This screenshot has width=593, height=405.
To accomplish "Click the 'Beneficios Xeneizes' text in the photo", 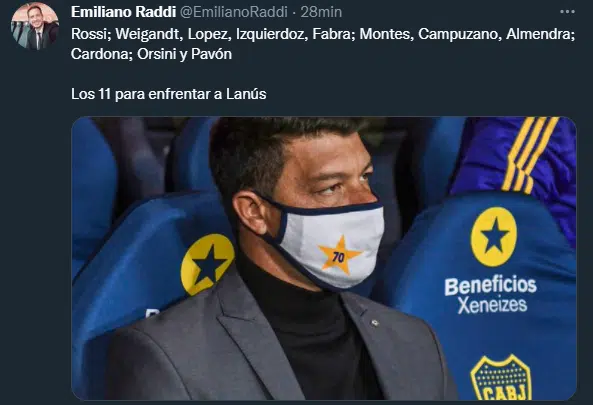I will point(491,295).
